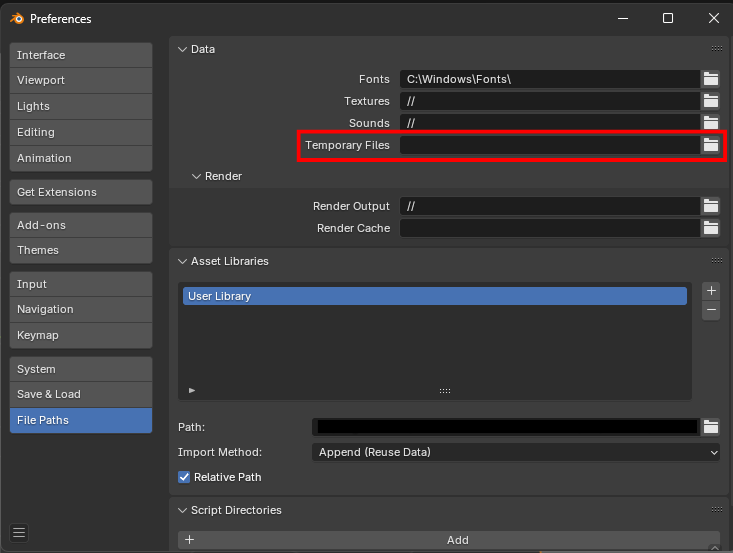Collapse the Render subpanel
Viewport: 733px width, 553px height.
click(x=196, y=176)
